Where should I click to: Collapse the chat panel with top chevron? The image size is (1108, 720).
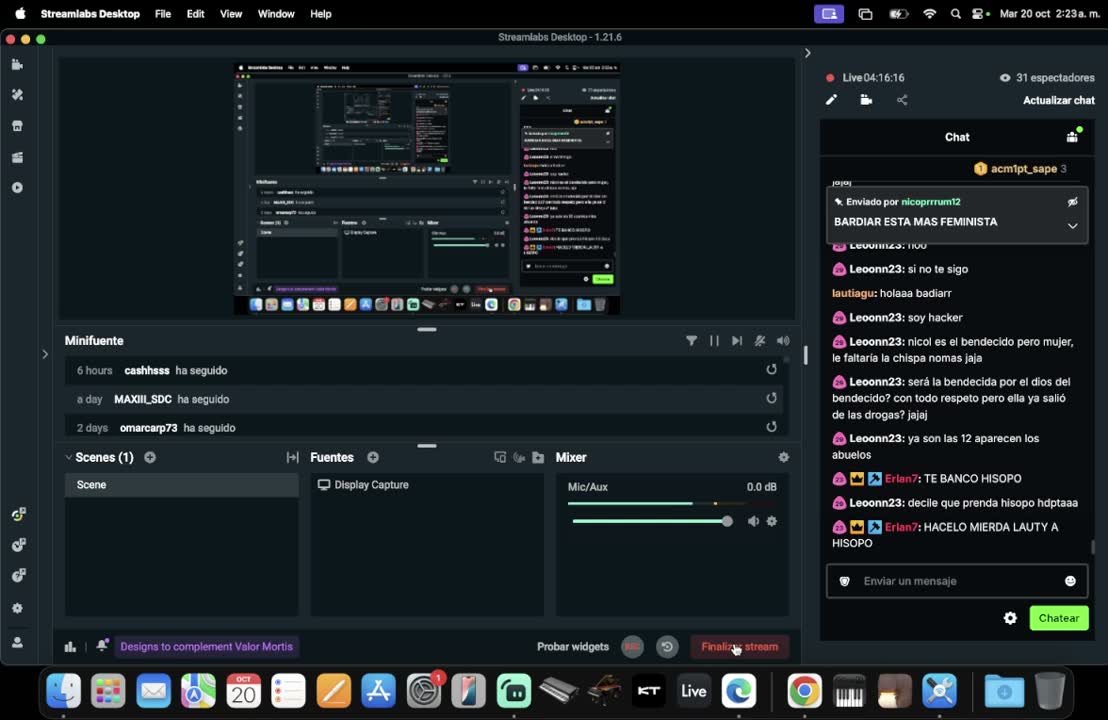(x=808, y=53)
